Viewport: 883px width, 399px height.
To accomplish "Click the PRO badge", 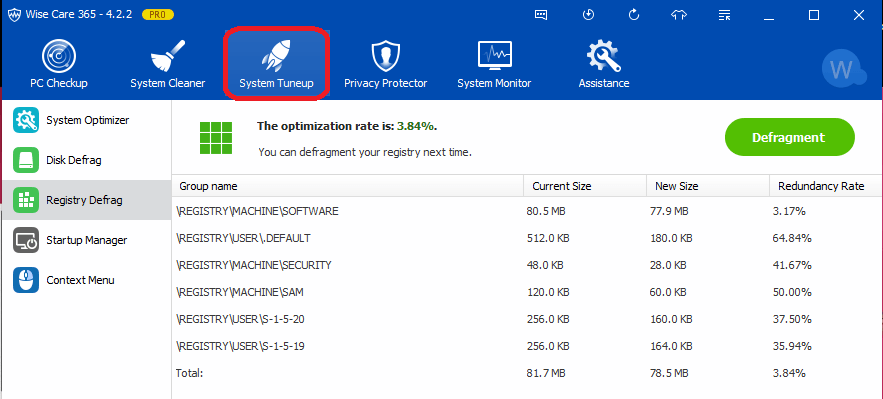I will [158, 15].
